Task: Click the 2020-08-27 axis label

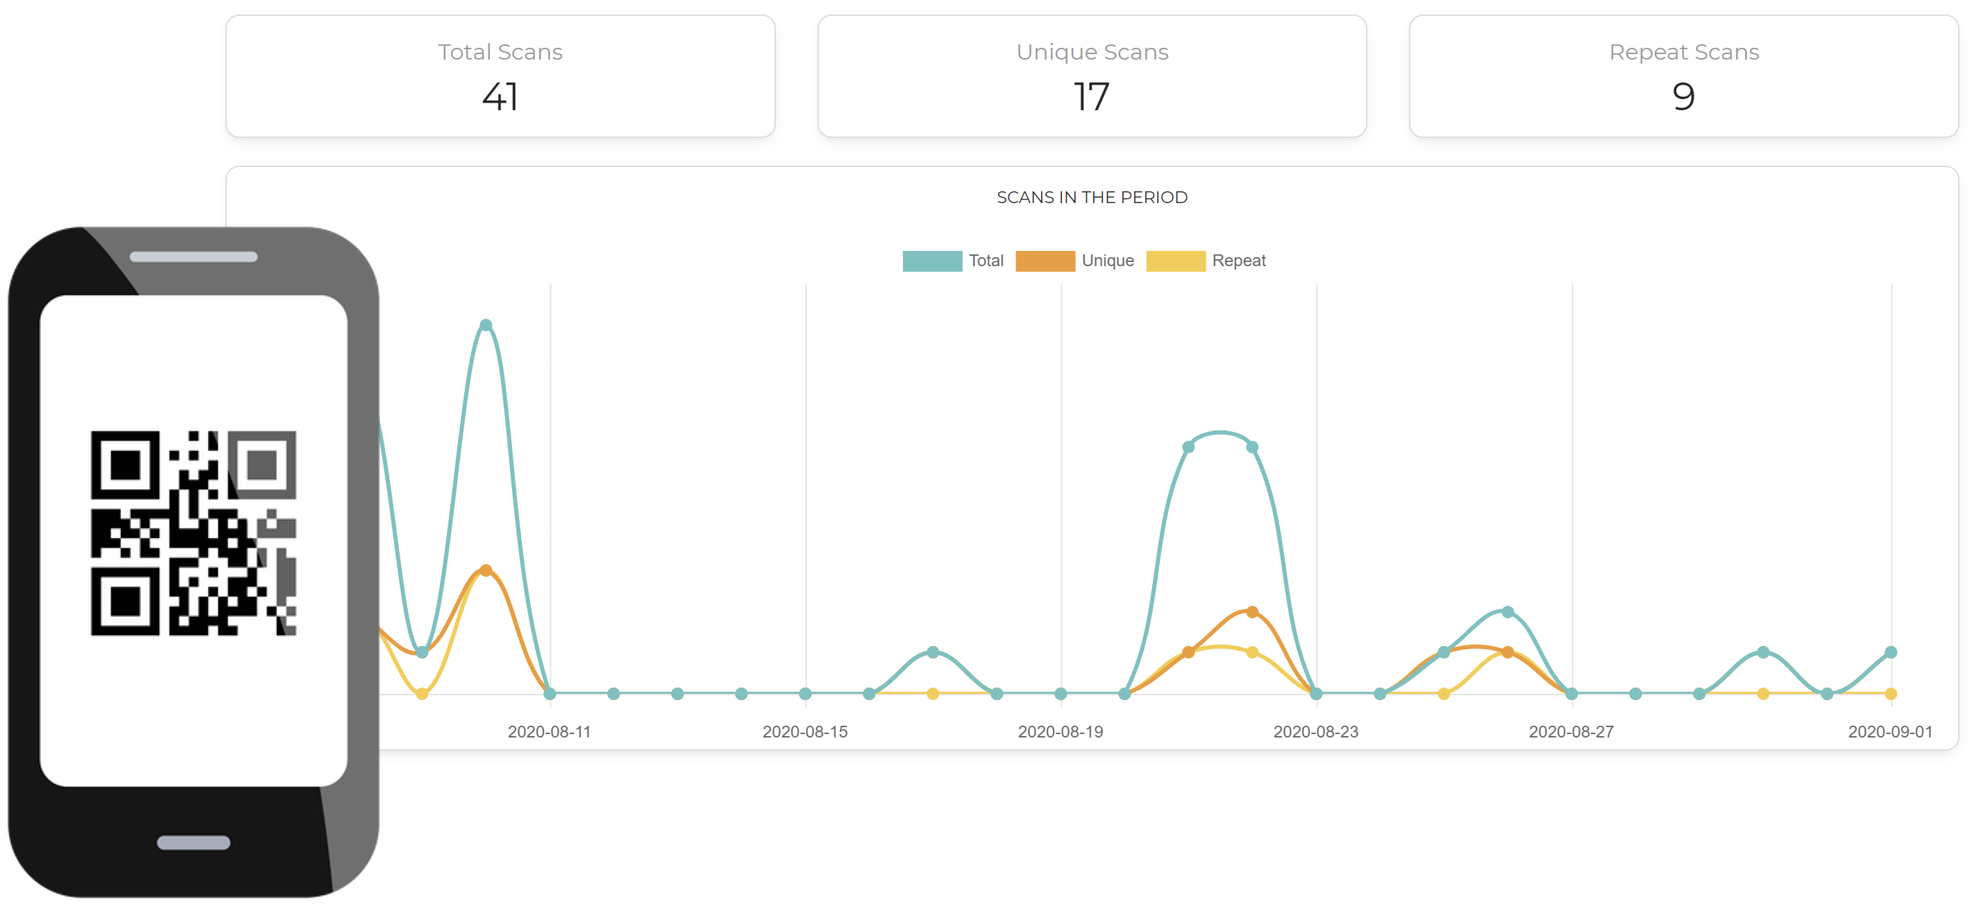Action: click(x=1572, y=732)
